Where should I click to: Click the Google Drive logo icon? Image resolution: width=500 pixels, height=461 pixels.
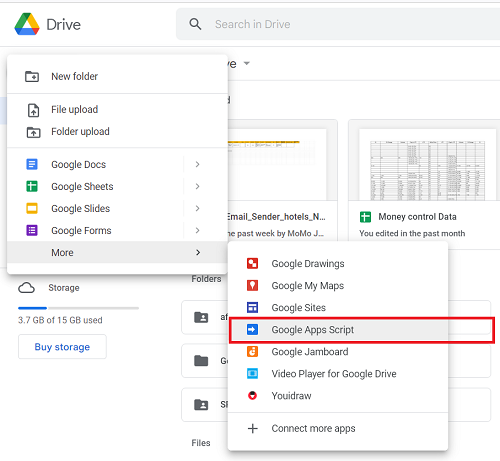[x=27, y=24]
